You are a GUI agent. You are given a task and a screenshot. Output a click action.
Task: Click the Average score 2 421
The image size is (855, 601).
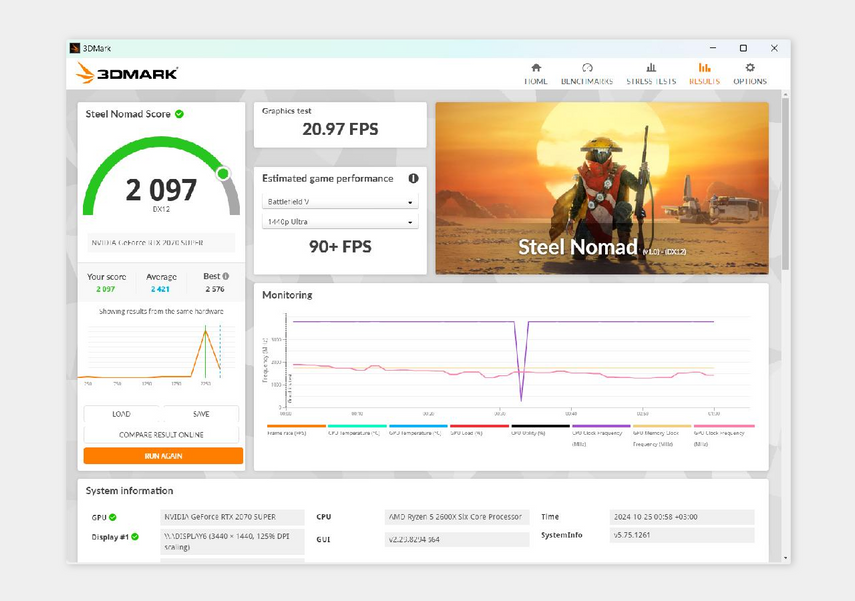click(160, 289)
